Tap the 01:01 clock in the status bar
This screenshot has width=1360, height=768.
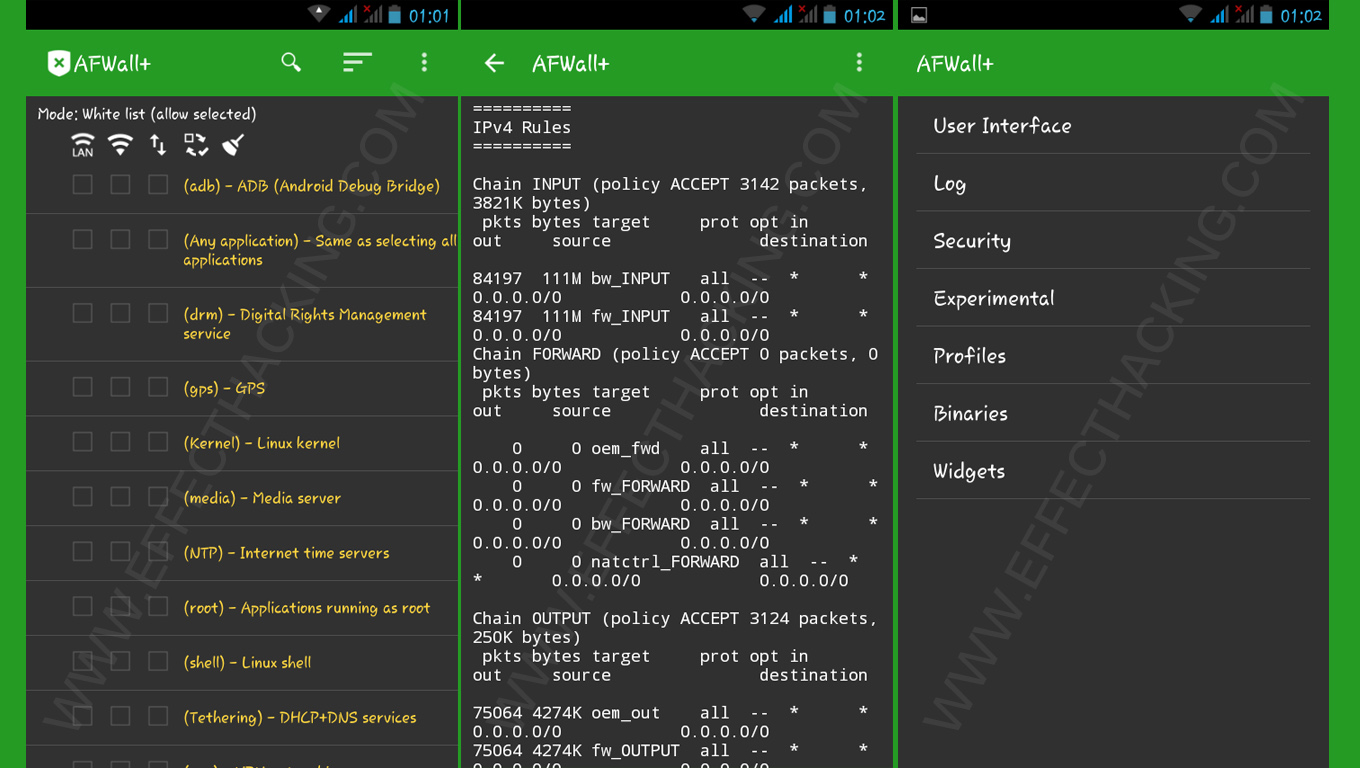point(429,15)
